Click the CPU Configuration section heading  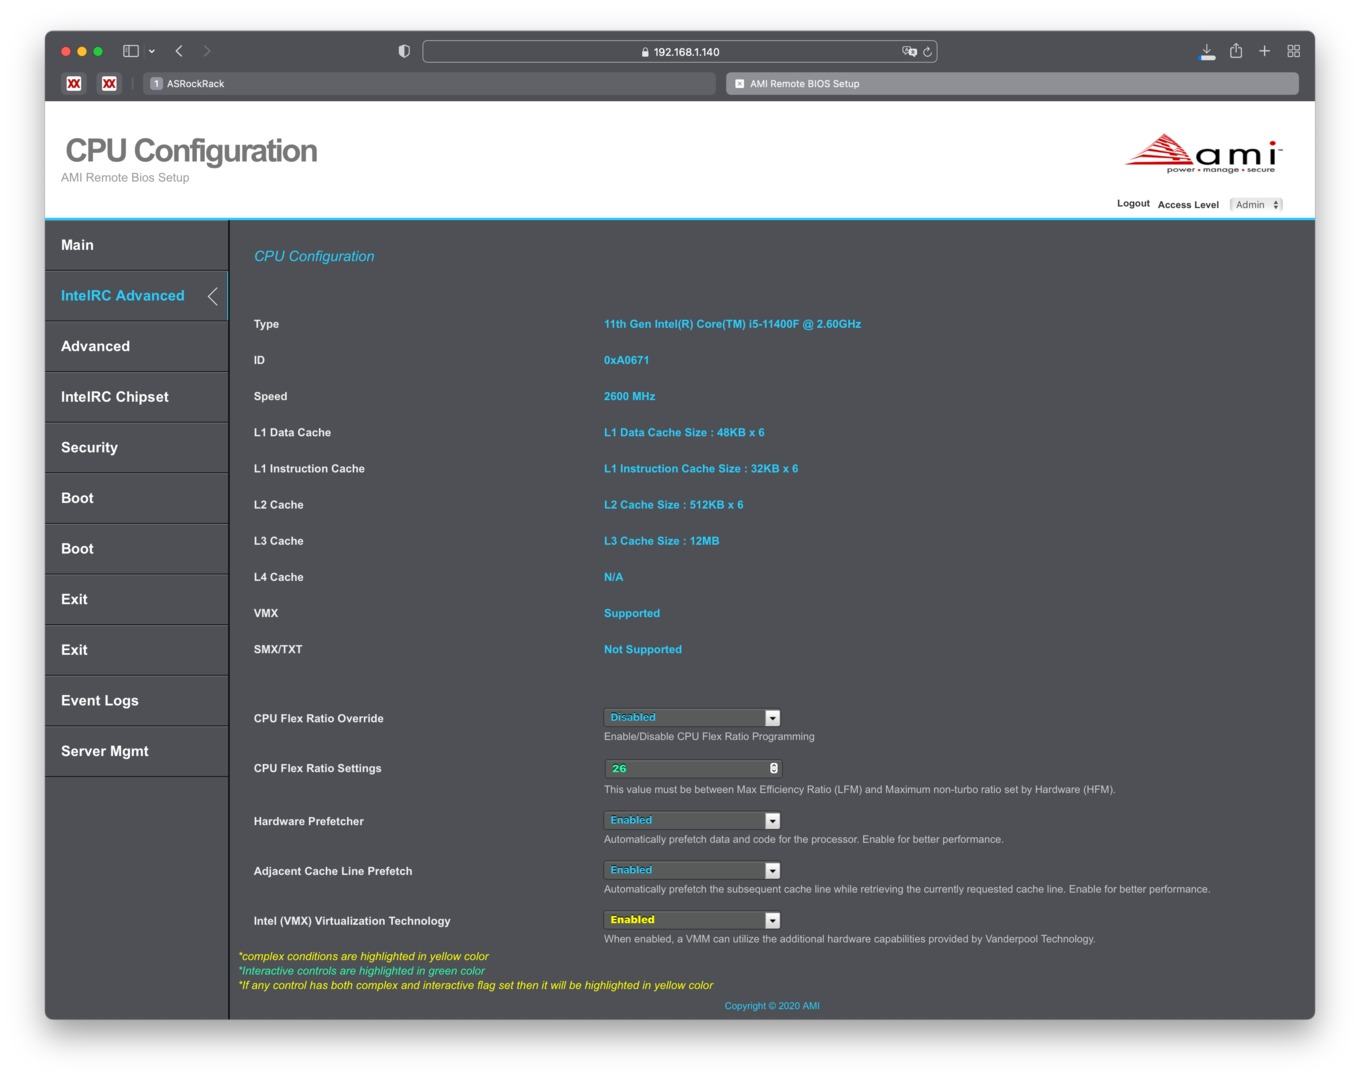pos(314,256)
